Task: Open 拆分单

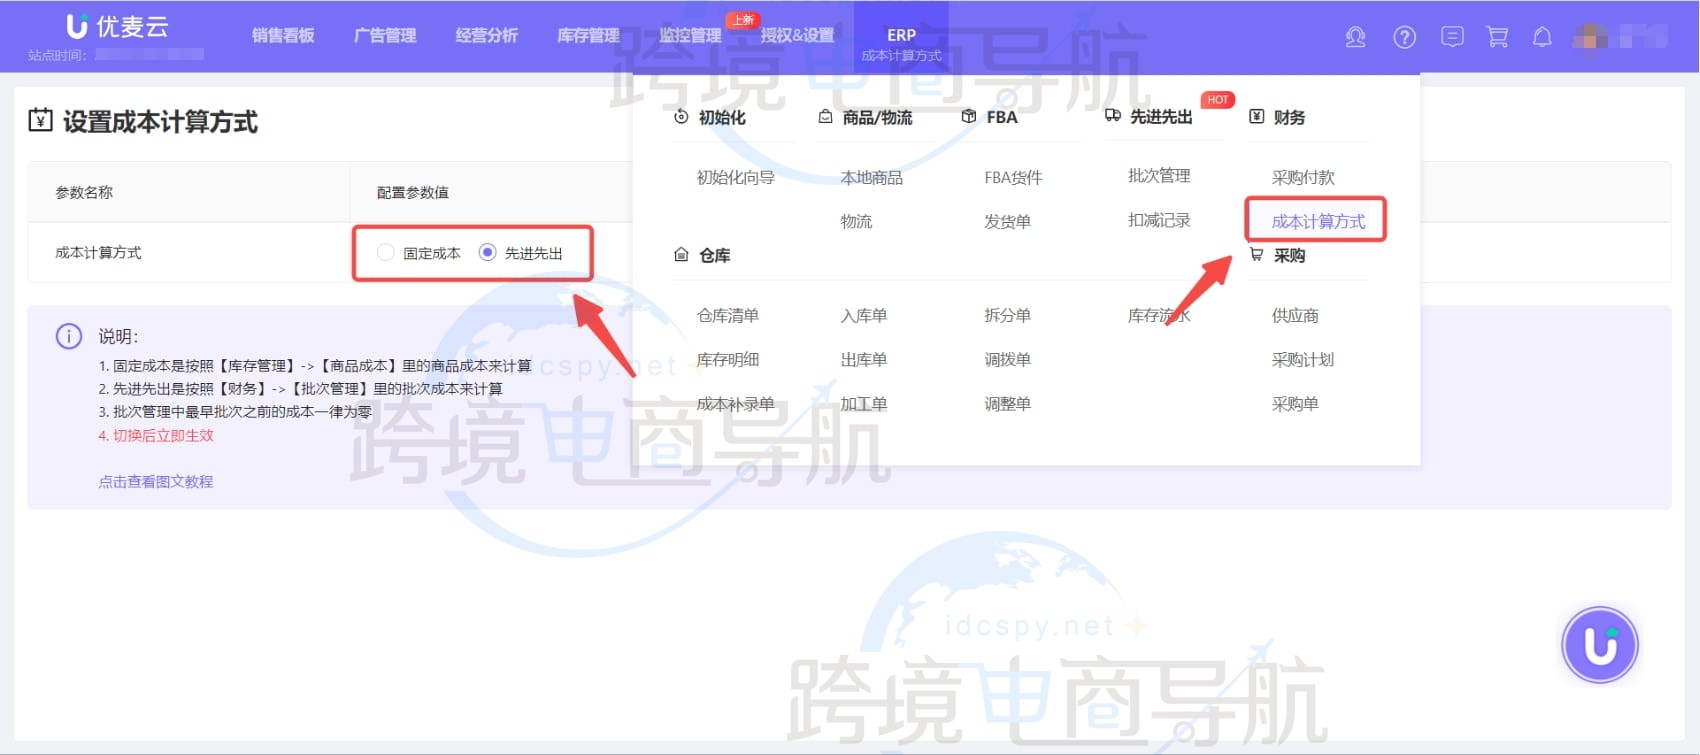Action: (1007, 316)
